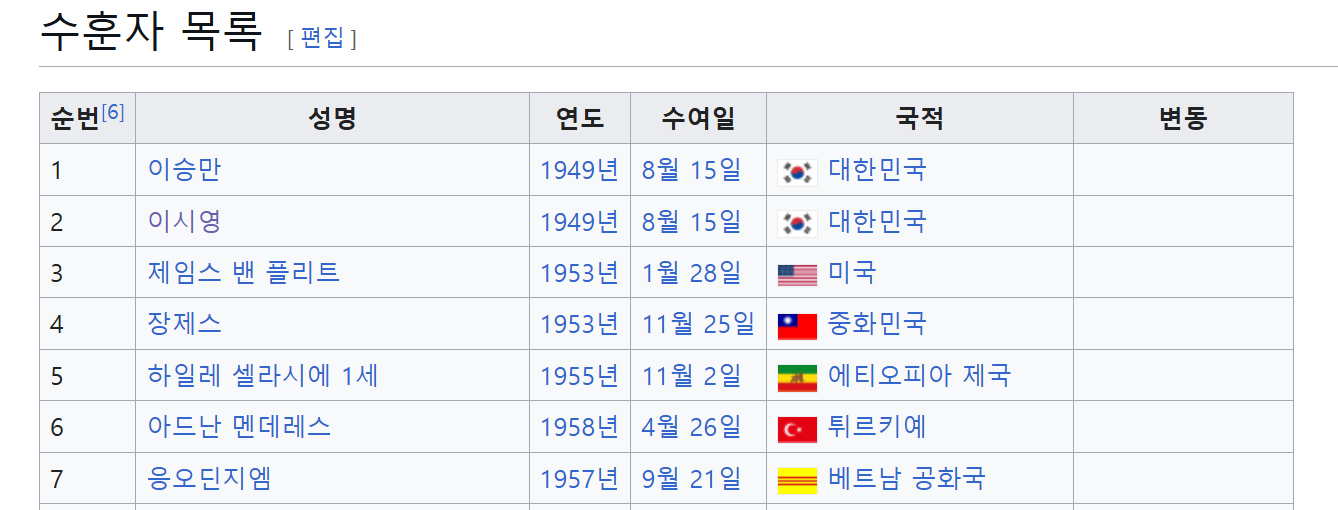Click 1949년 in the 이승만 row
The height and width of the screenshot is (510, 1338).
580,170
